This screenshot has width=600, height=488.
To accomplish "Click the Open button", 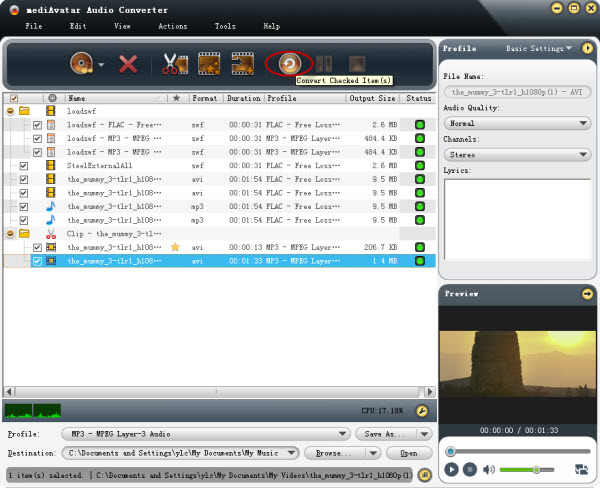I will (409, 453).
